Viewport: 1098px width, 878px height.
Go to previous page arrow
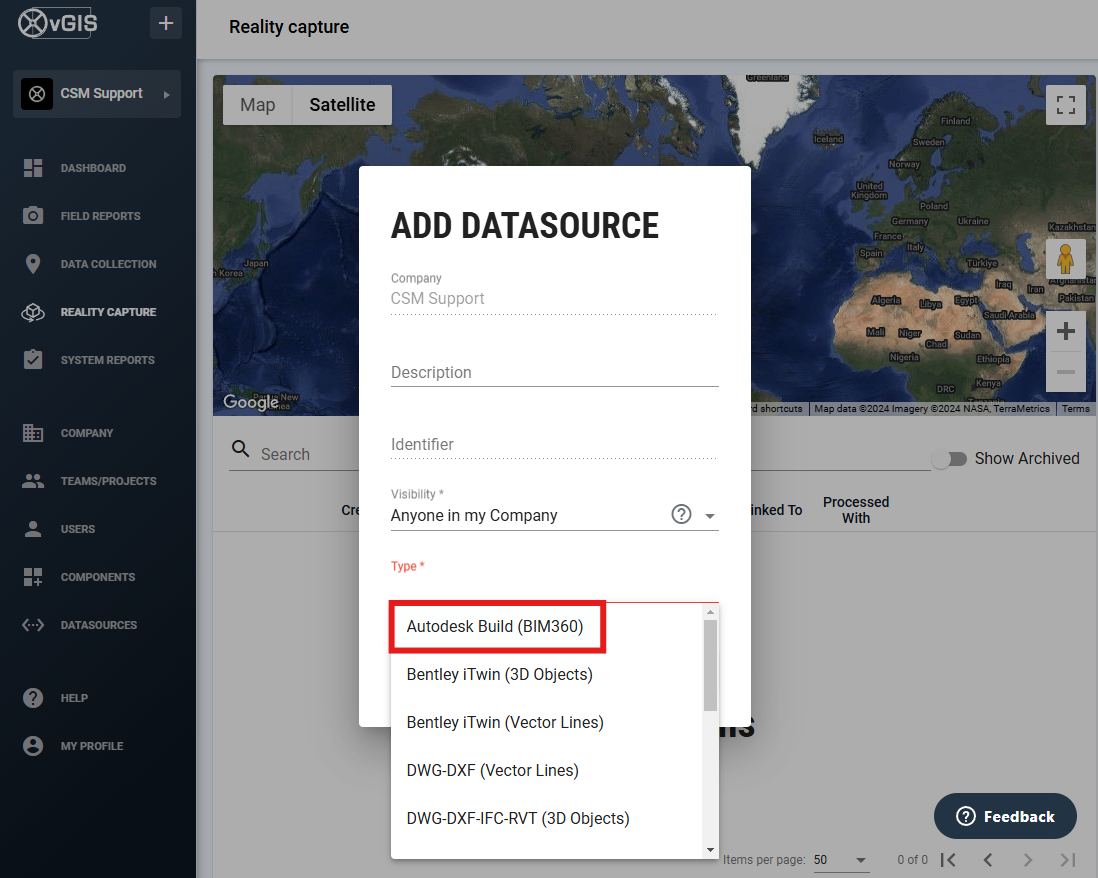987,860
